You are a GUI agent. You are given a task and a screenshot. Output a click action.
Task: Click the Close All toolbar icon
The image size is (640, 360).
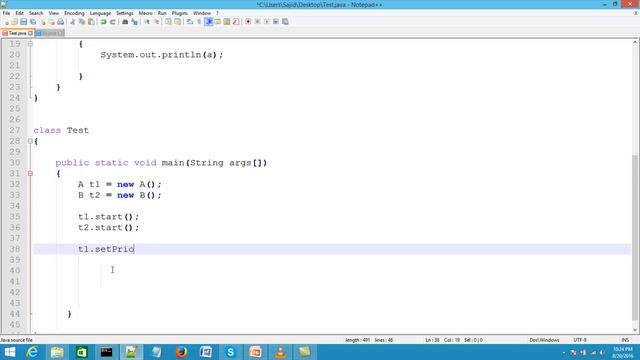(52, 22)
